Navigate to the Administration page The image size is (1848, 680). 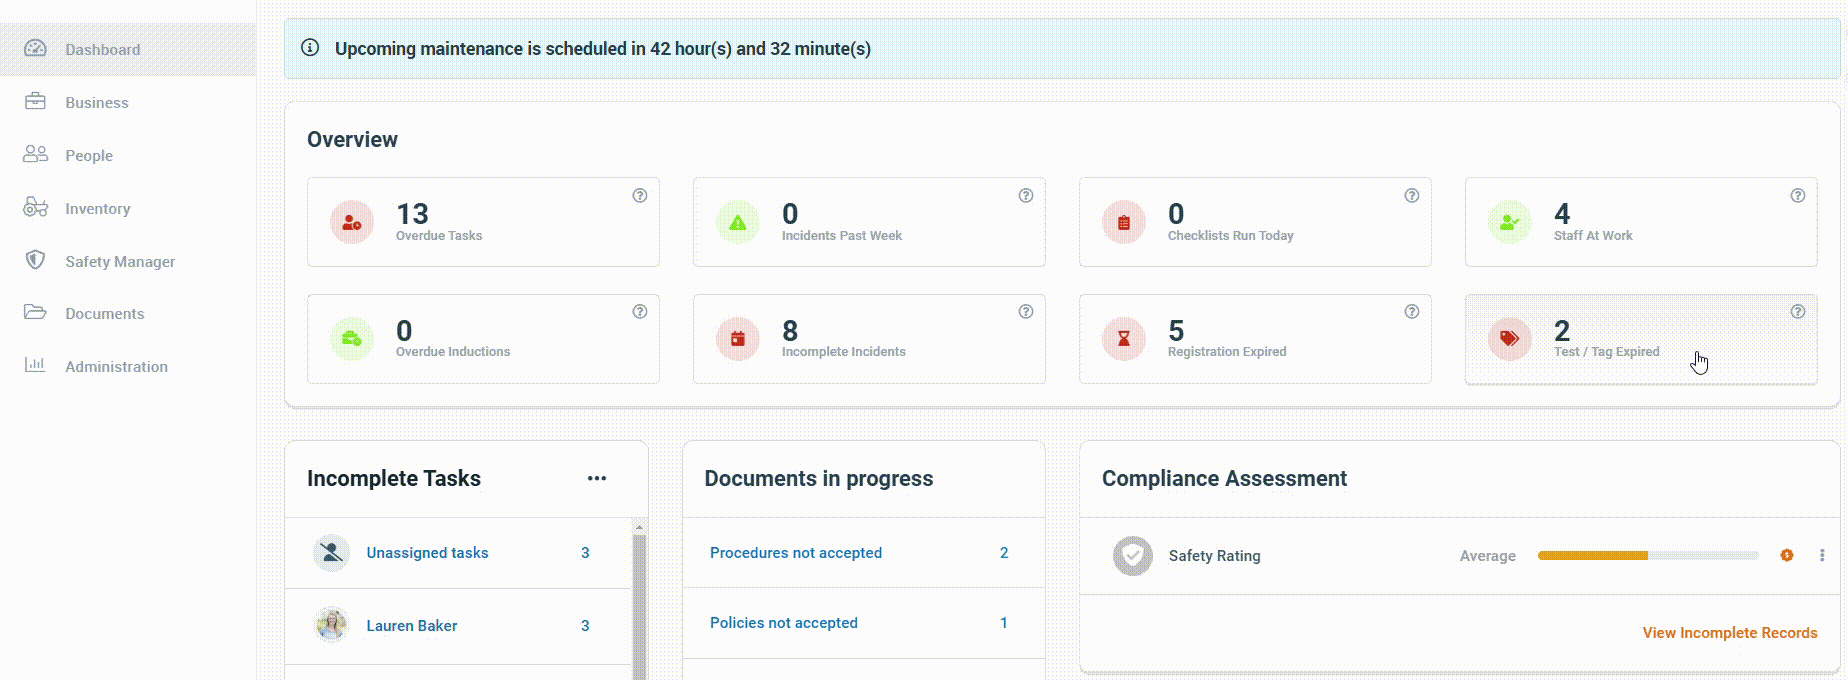116,366
